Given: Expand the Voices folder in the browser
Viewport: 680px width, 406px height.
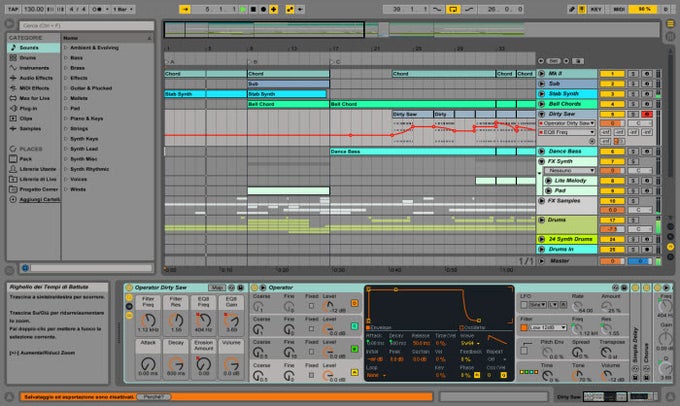Looking at the screenshot, I should click(x=66, y=179).
